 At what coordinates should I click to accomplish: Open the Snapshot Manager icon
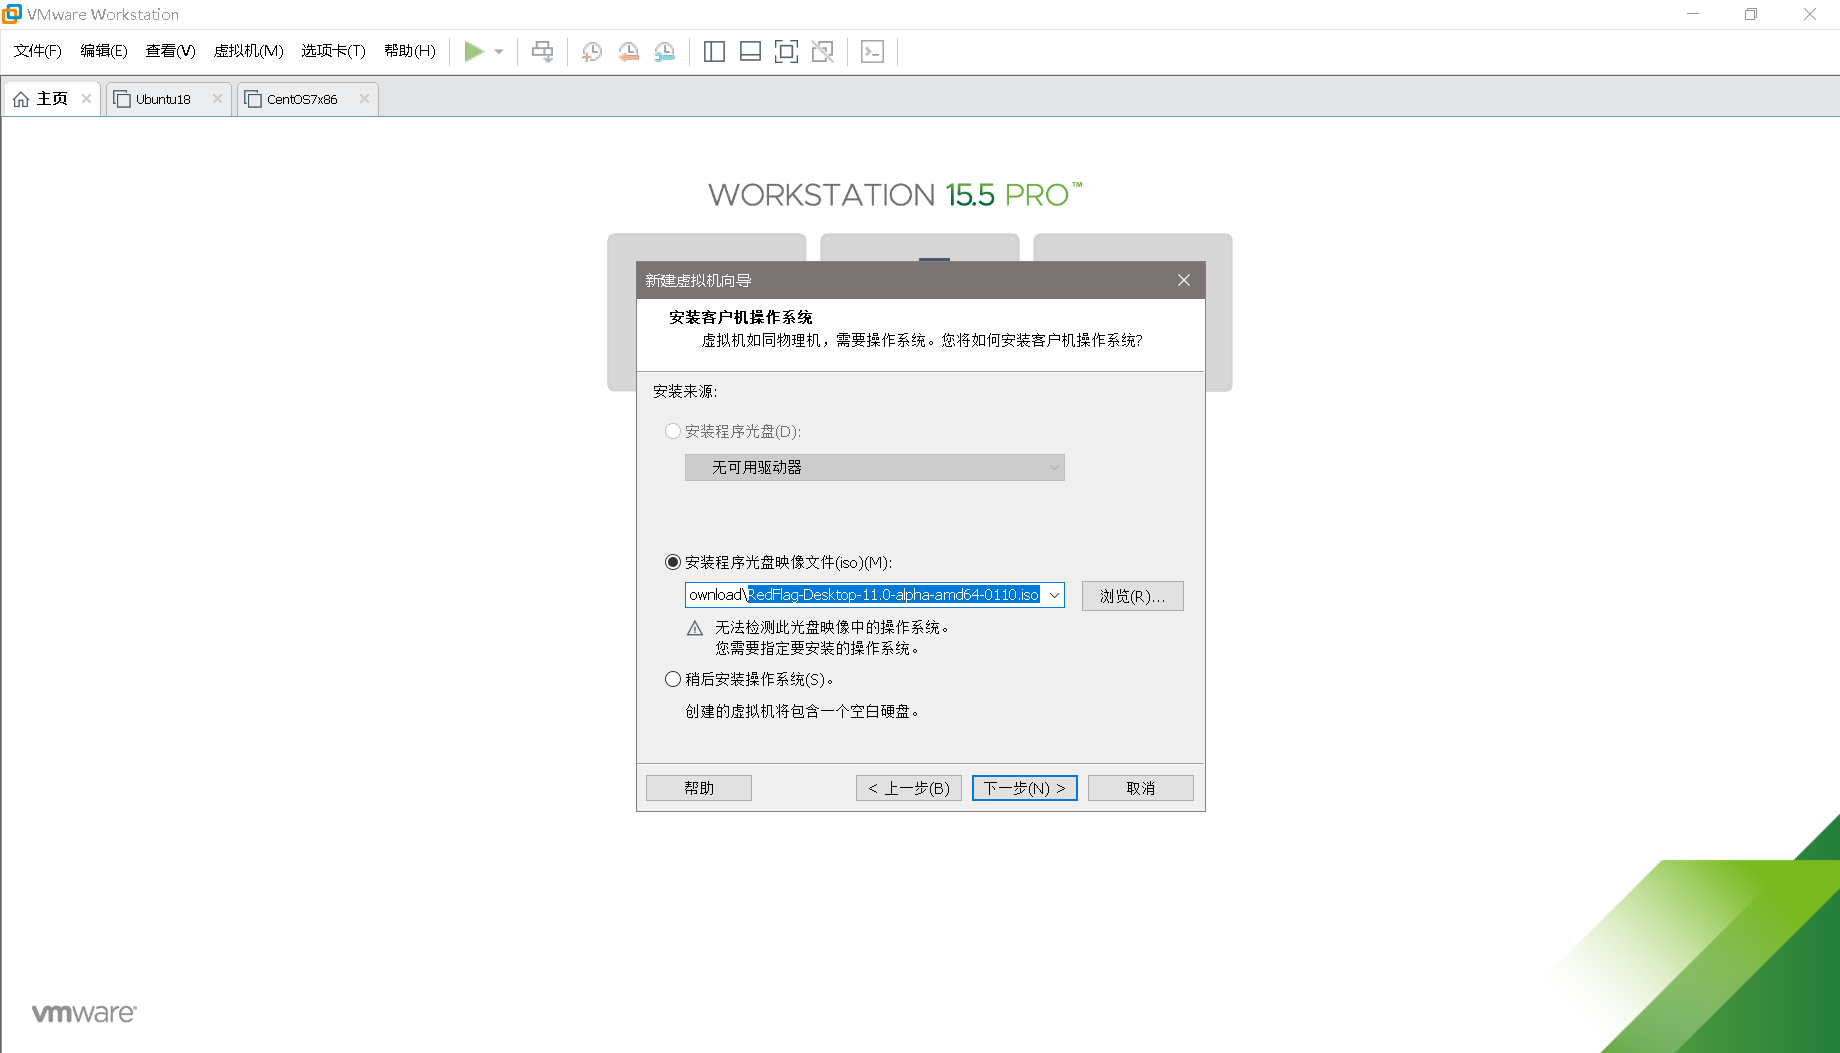click(x=664, y=52)
